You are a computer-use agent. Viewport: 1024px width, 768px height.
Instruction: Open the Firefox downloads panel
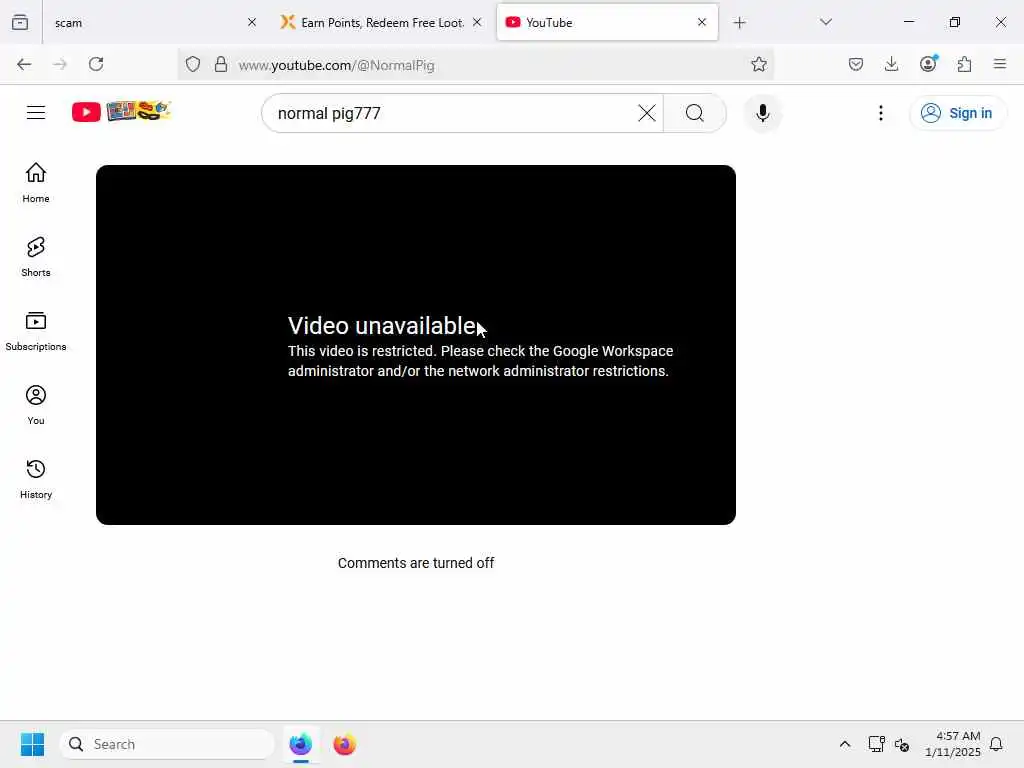pyautogui.click(x=891, y=64)
